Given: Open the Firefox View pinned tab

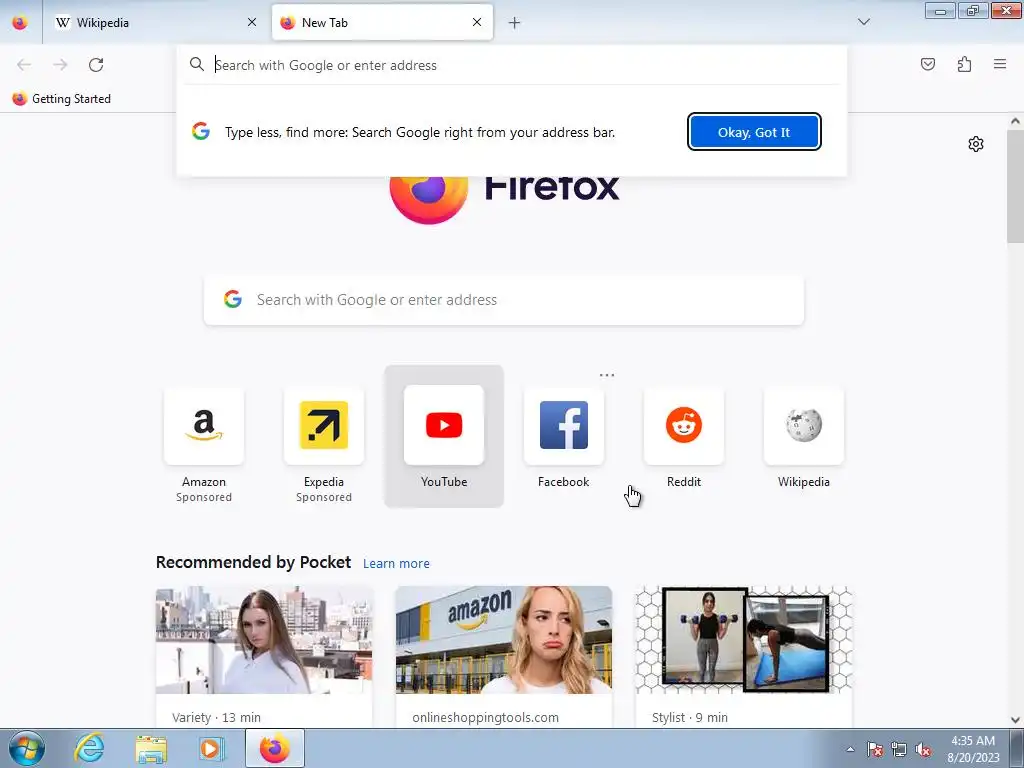Looking at the screenshot, I should tap(20, 22).
